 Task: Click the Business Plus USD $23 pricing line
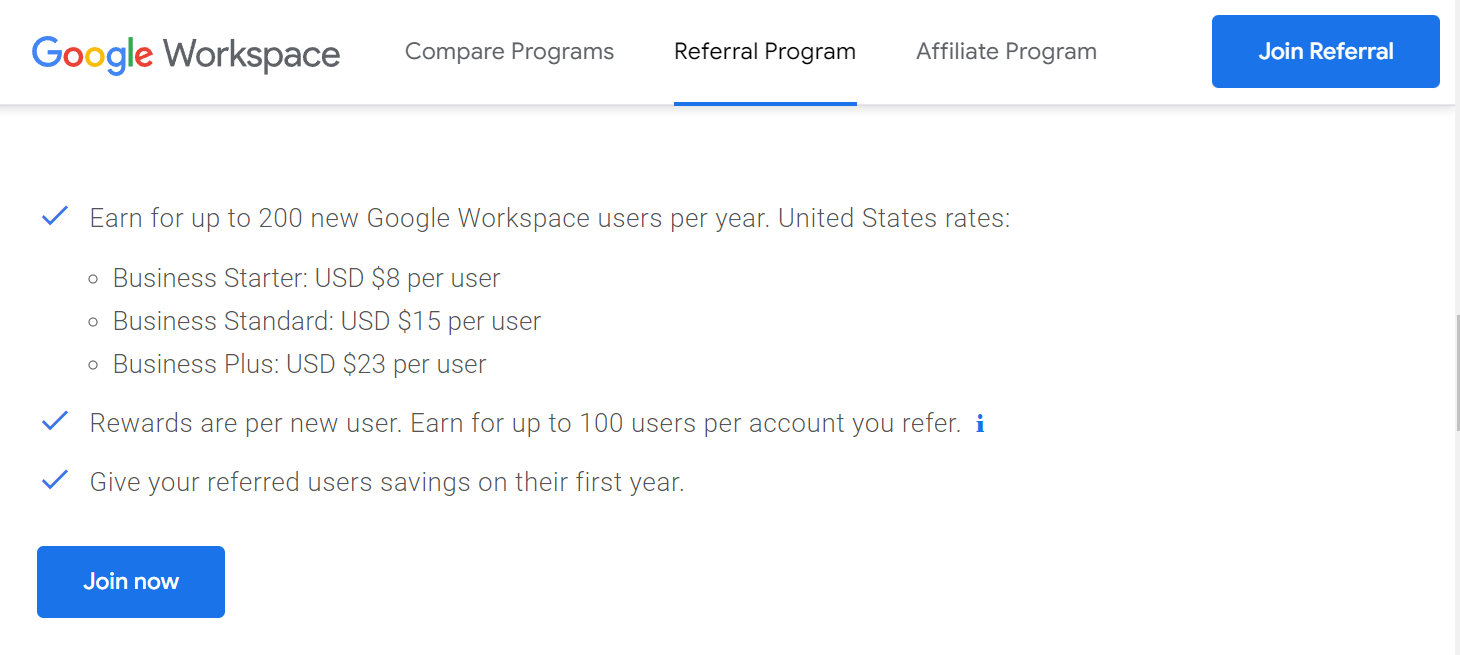pos(300,364)
